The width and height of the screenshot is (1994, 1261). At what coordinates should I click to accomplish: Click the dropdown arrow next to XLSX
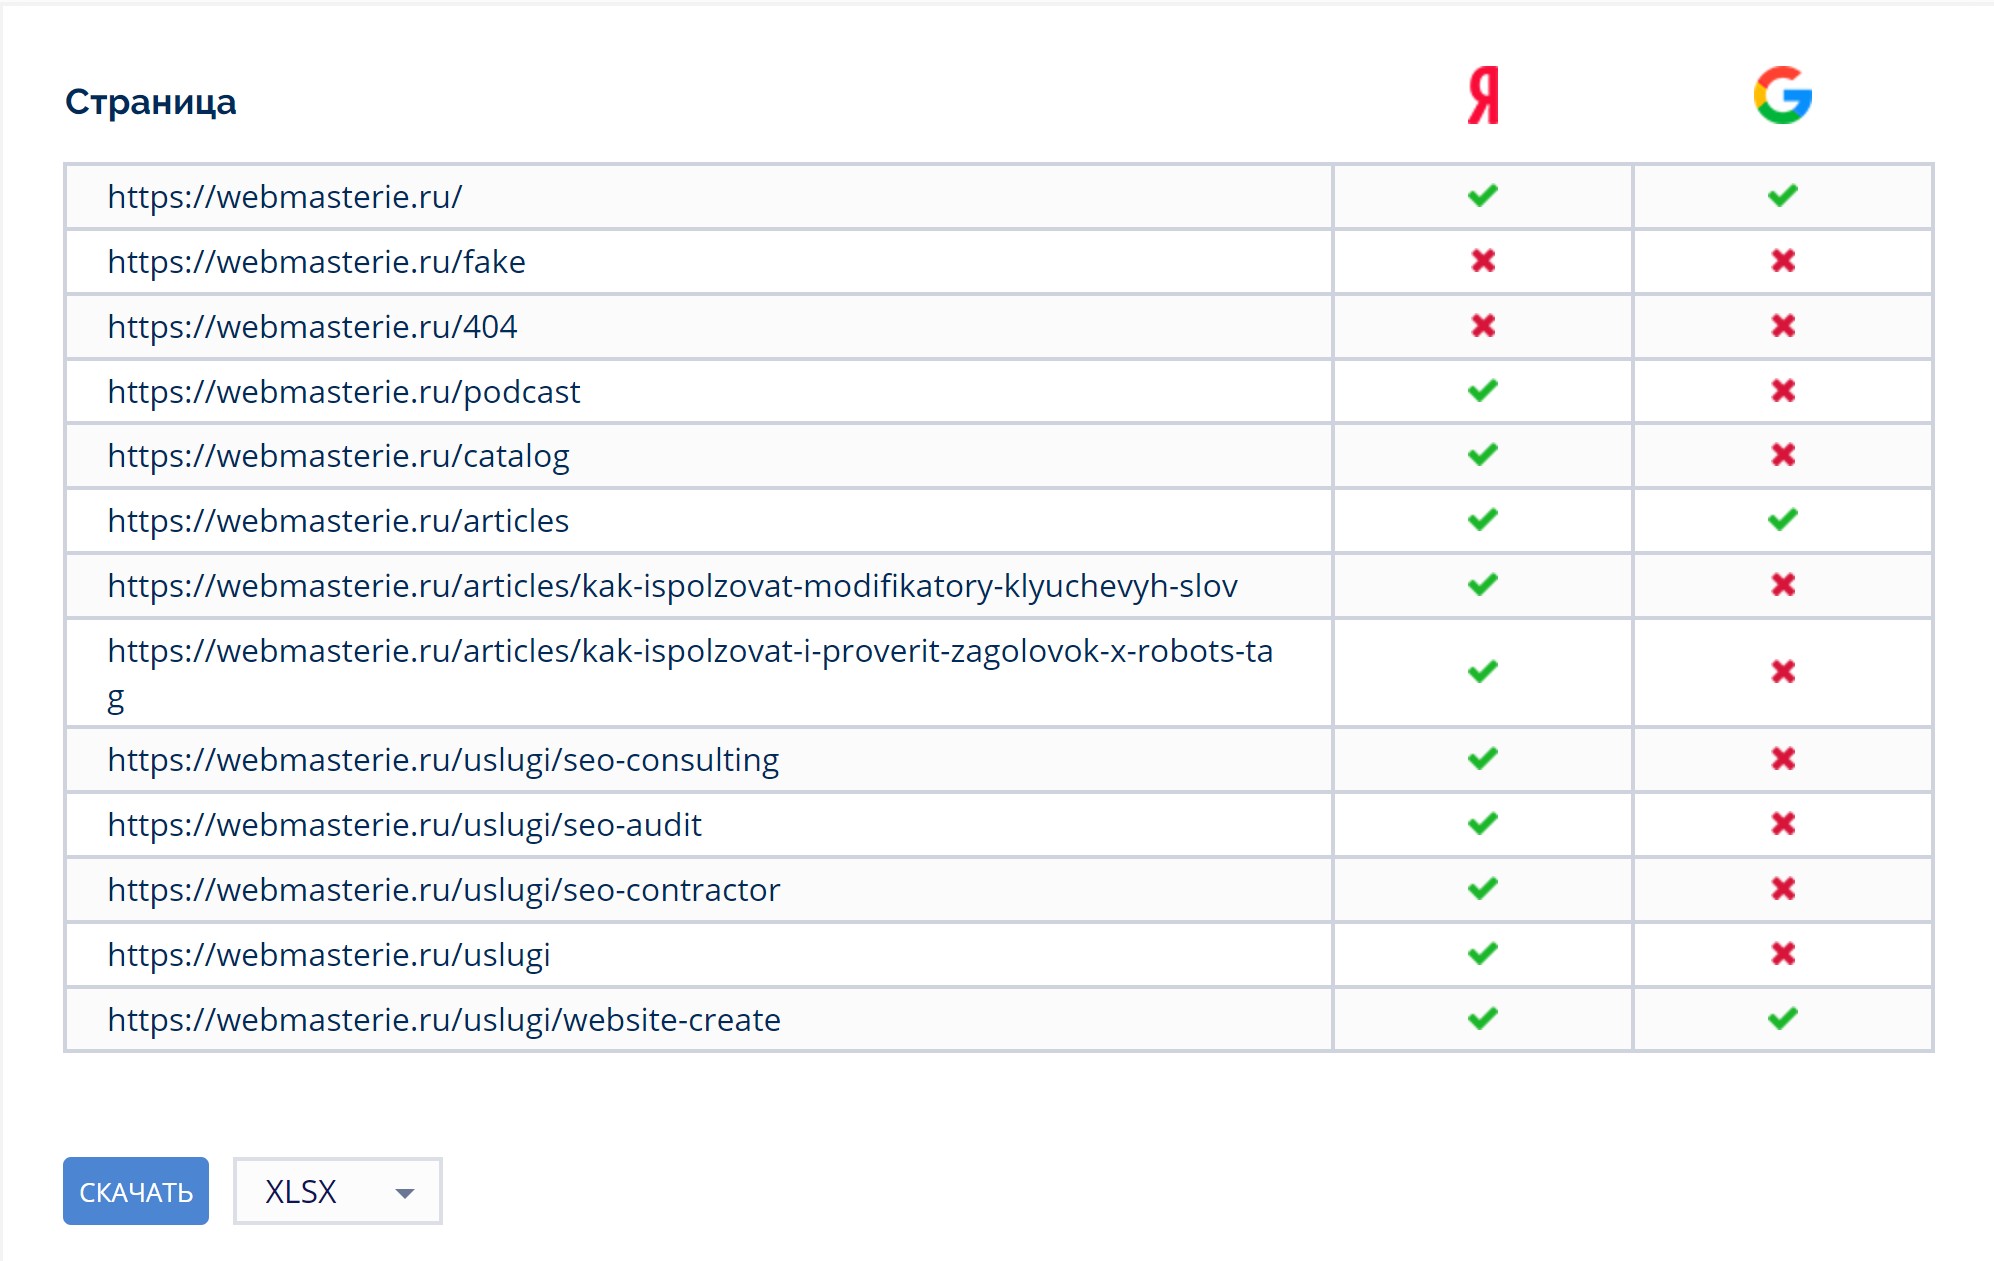[405, 1192]
